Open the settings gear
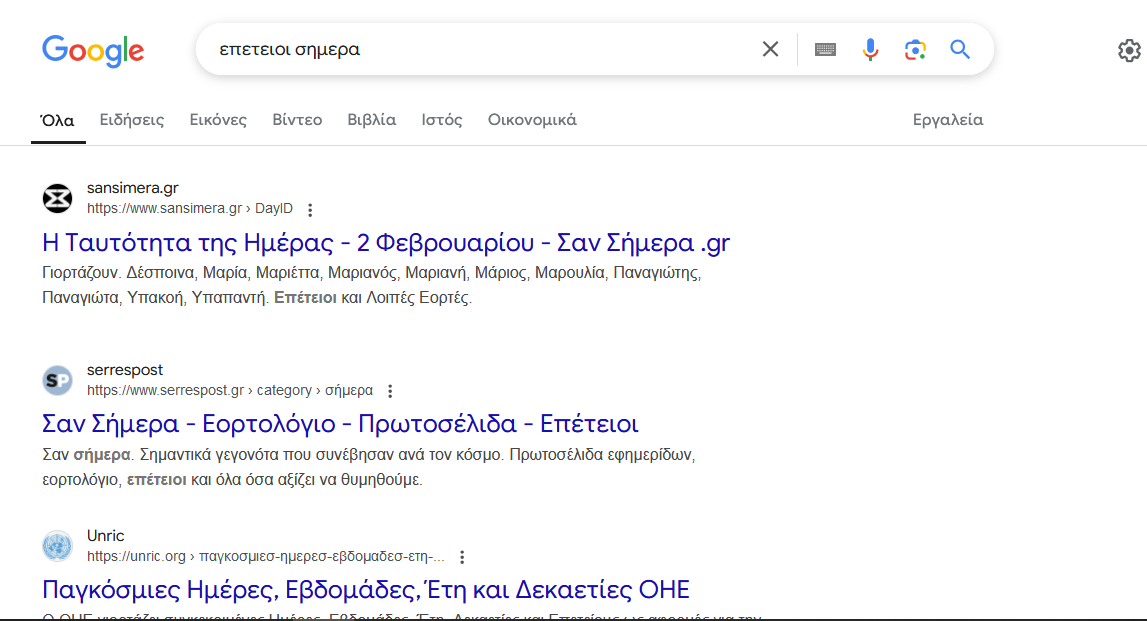 coord(1129,50)
